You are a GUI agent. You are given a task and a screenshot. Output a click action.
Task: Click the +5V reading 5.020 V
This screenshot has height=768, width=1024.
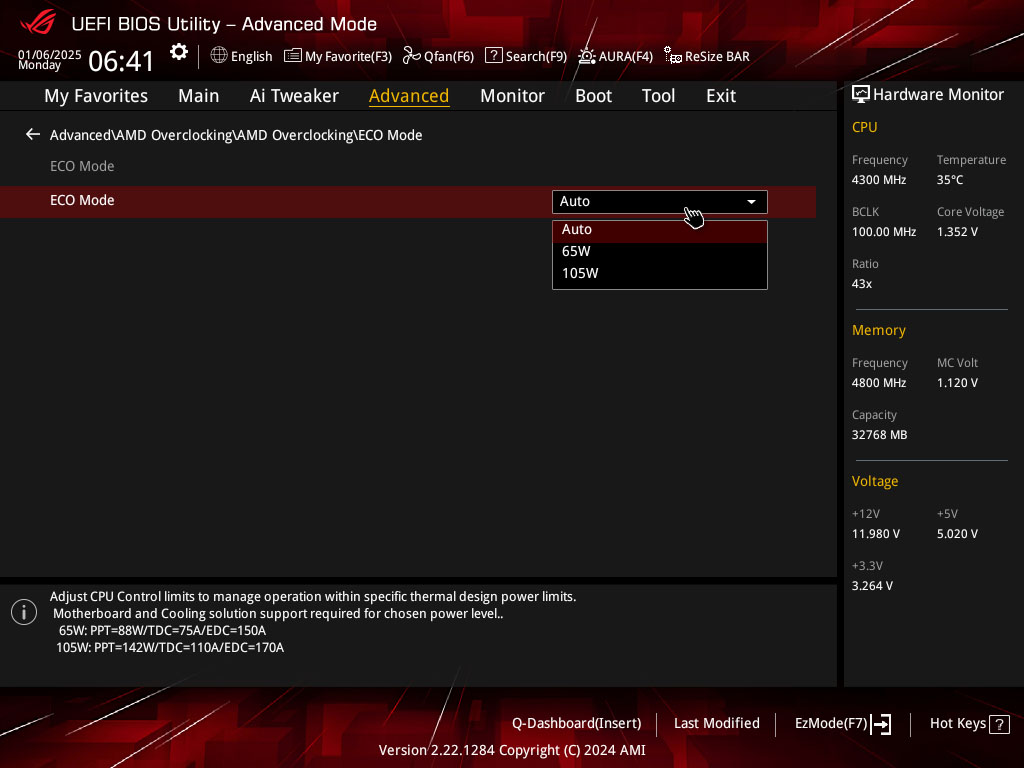957,534
